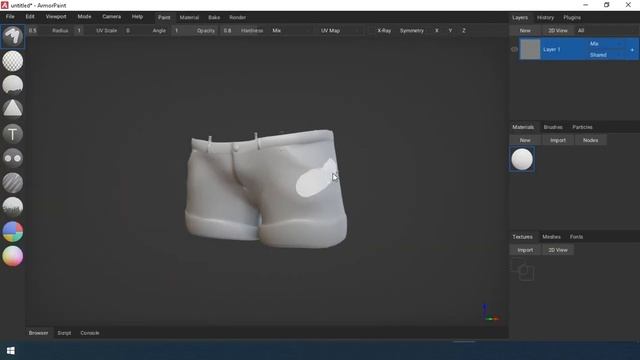Viewport: 640px width, 360px height.
Task: Open the File menu
Action: 10,17
